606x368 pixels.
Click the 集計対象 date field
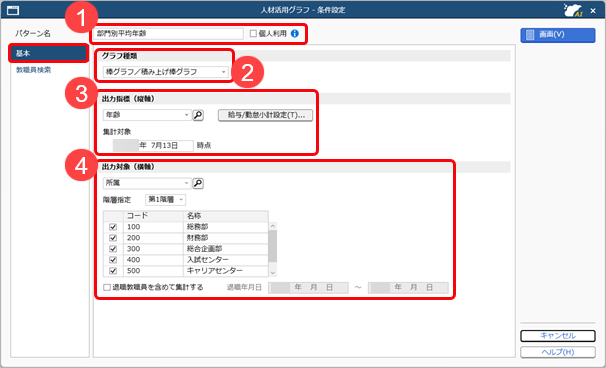pos(153,146)
